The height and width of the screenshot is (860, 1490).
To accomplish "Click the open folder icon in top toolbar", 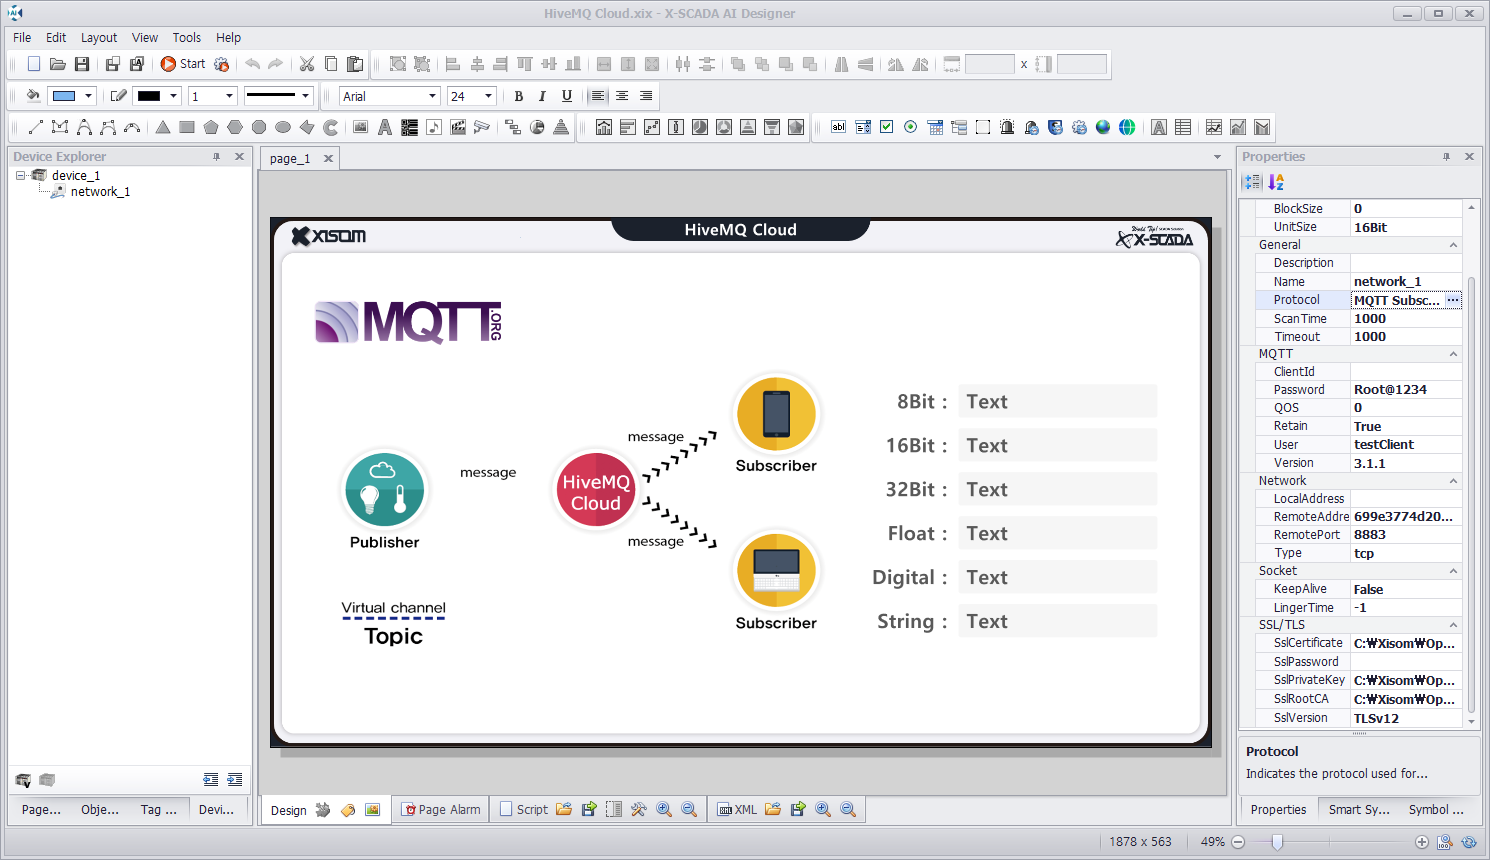I will 58,64.
